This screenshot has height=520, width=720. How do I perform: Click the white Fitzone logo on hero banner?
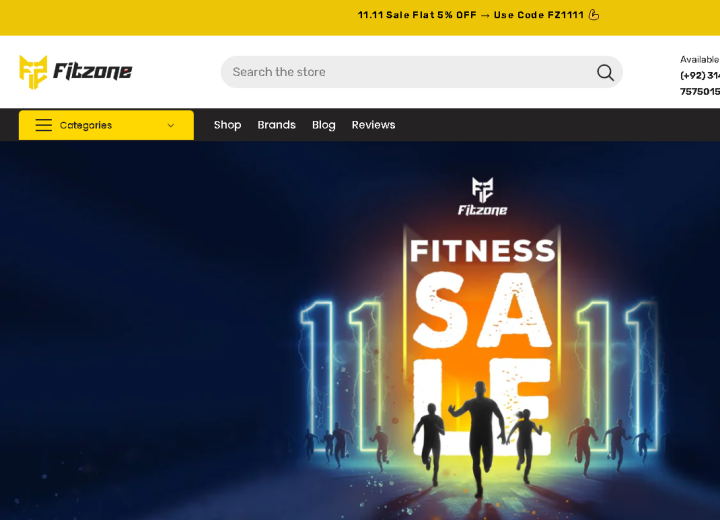point(483,197)
